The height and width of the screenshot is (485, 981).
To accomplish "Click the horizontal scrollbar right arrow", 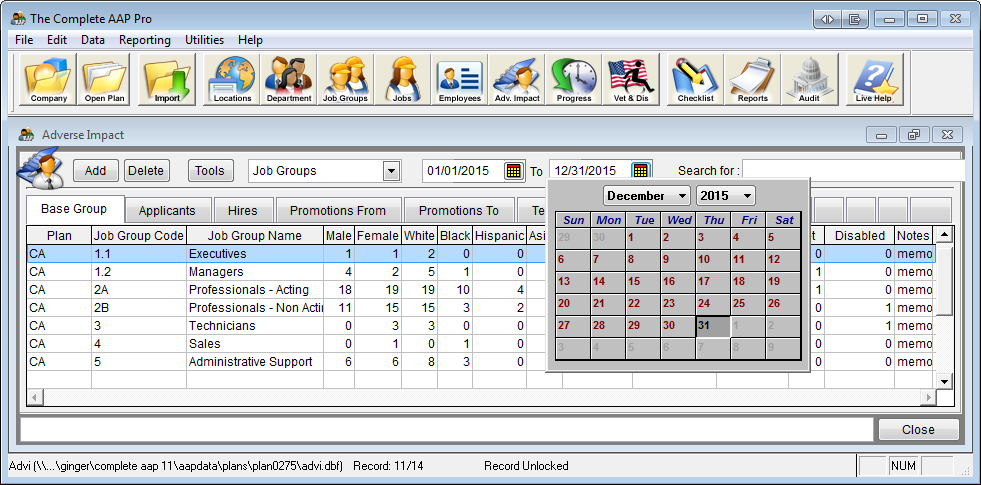I will tap(929, 397).
